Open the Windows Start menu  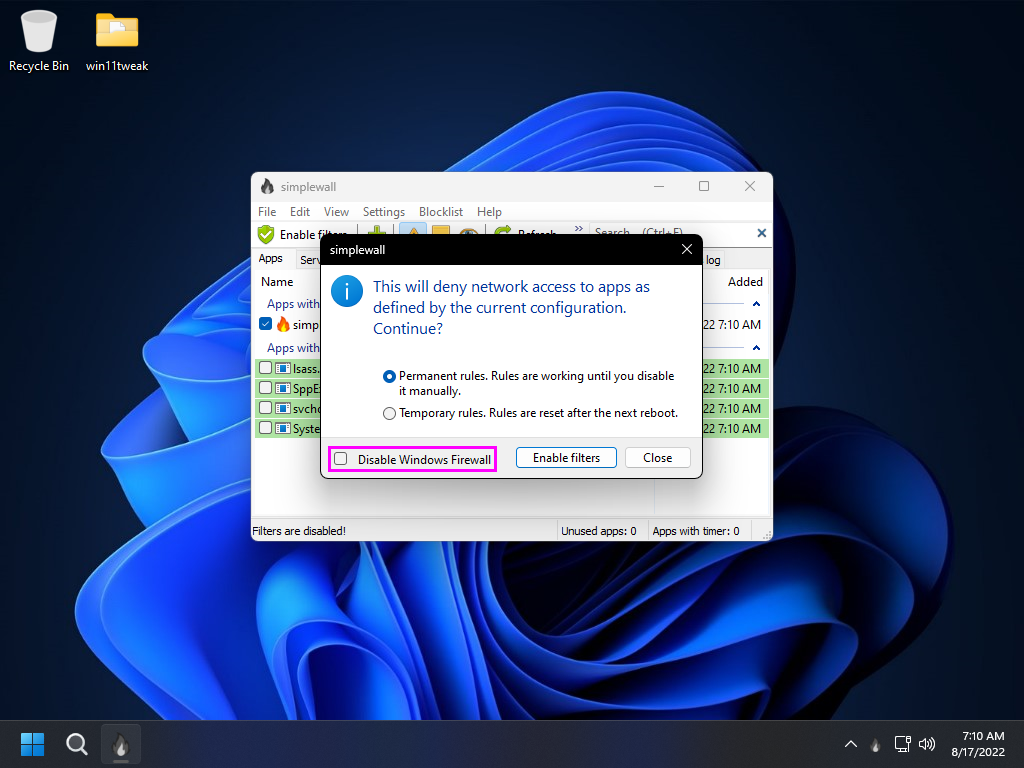click(32, 744)
